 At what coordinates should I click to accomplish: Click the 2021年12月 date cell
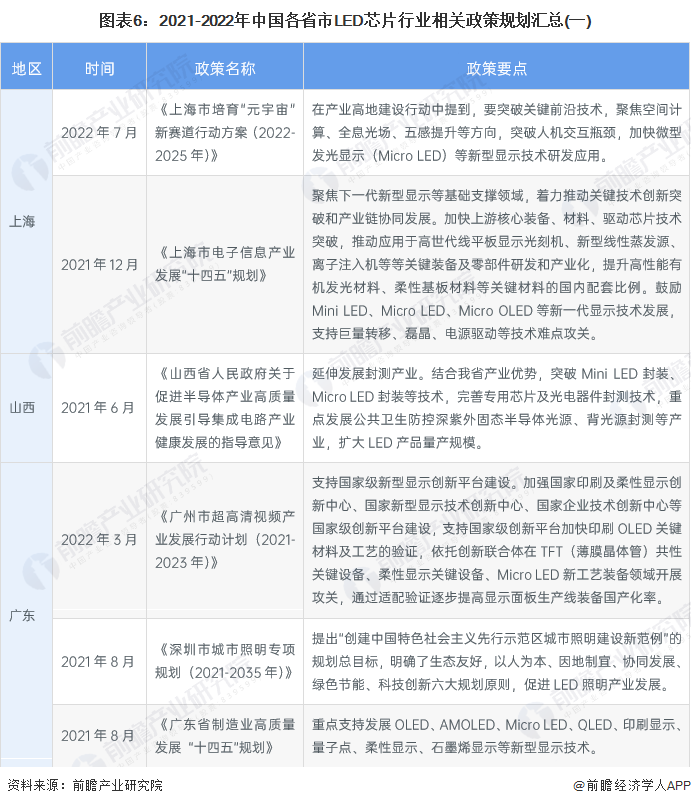99,264
